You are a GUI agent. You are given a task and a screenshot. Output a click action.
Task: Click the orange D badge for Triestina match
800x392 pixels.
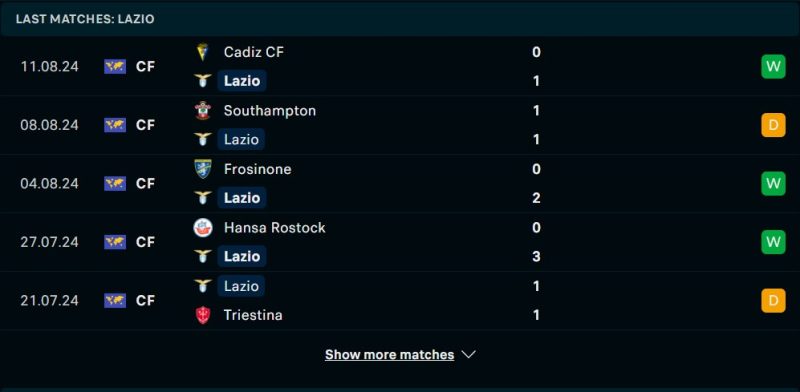(773, 300)
